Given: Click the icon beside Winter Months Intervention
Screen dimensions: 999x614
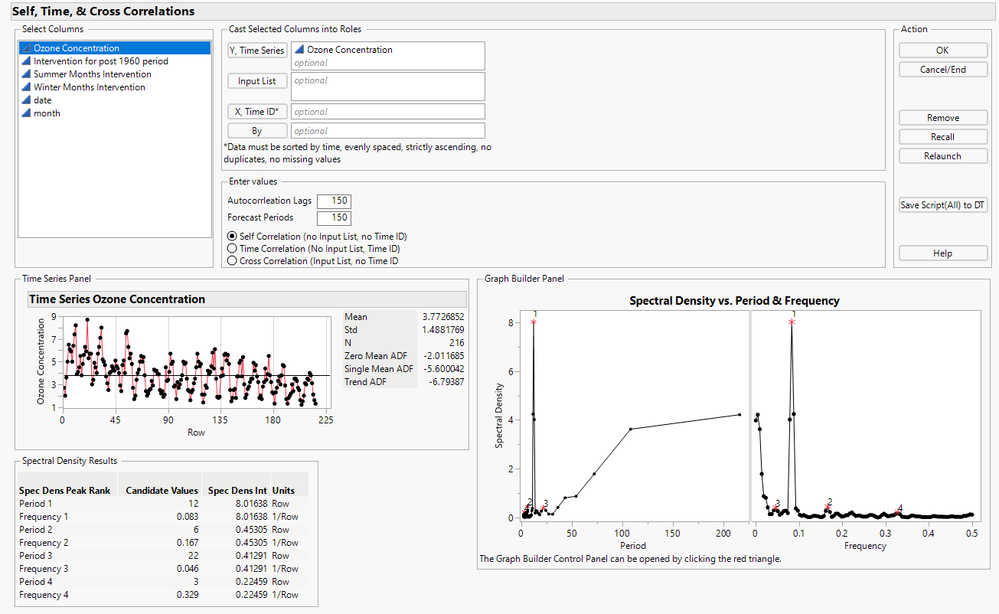Looking at the screenshot, I should click(27, 87).
